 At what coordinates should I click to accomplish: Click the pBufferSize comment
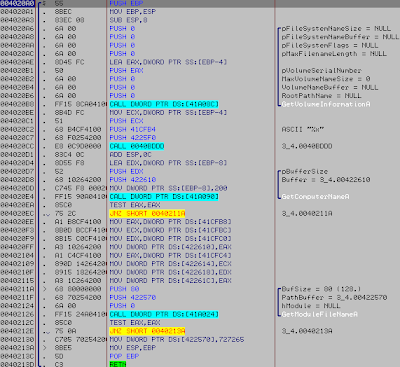305,171
